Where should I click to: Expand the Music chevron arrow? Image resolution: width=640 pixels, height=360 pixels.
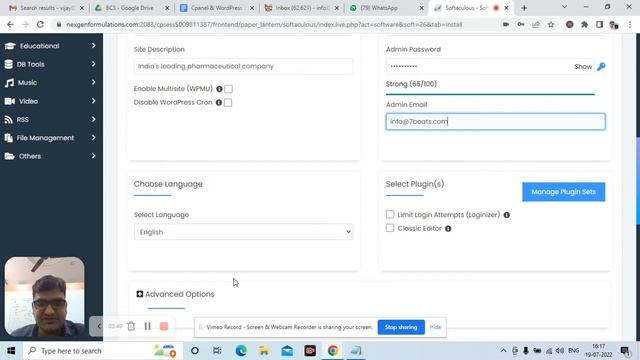(x=93, y=82)
